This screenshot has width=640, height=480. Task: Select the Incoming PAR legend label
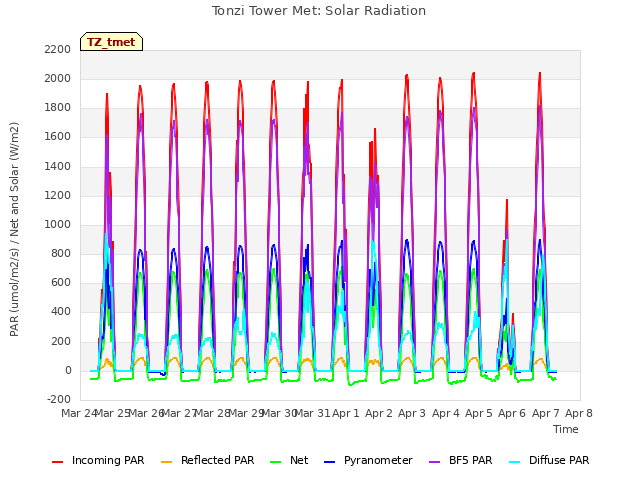[108, 460]
